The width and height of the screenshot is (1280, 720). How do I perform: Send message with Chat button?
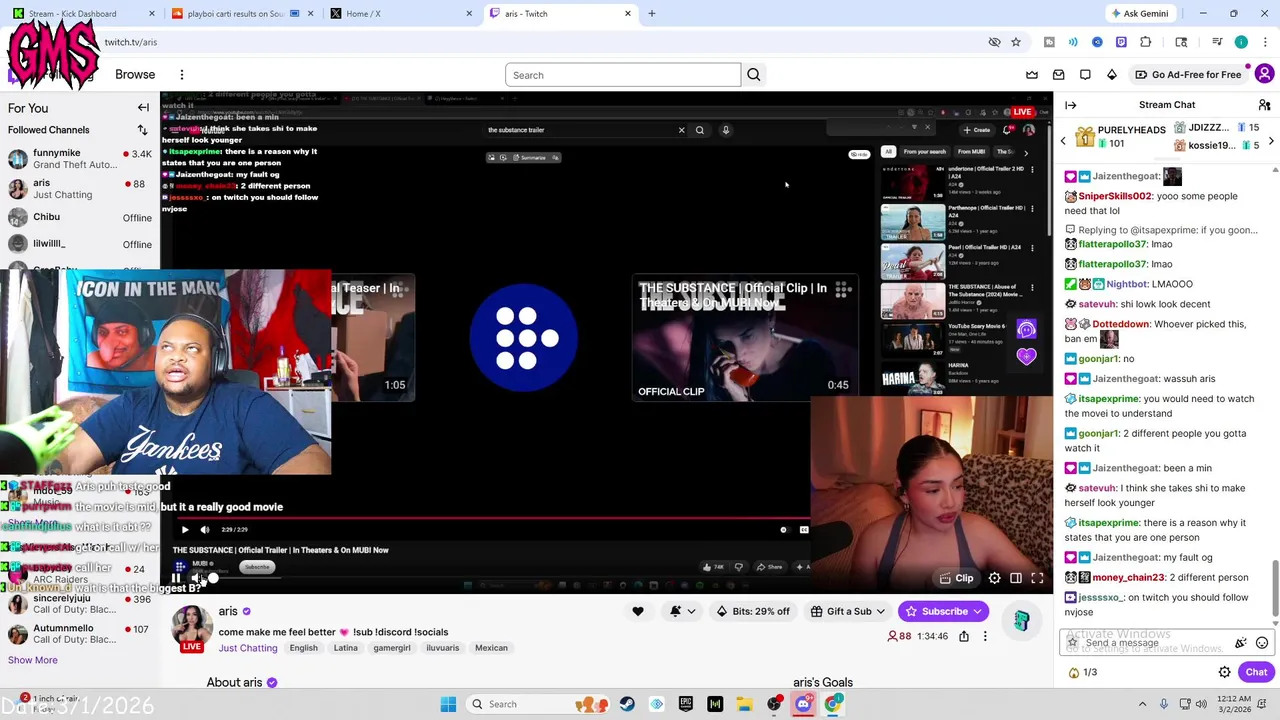pos(1256,672)
